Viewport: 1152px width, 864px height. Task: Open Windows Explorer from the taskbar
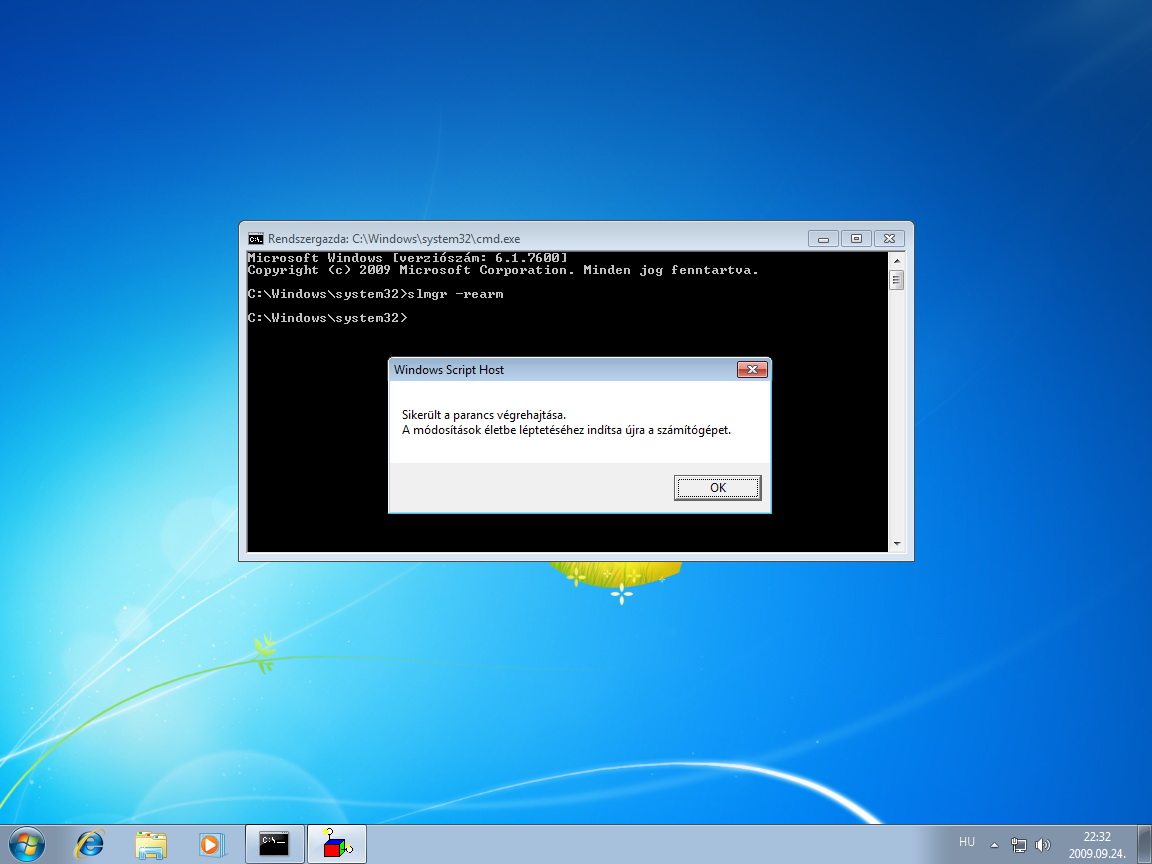click(x=151, y=844)
